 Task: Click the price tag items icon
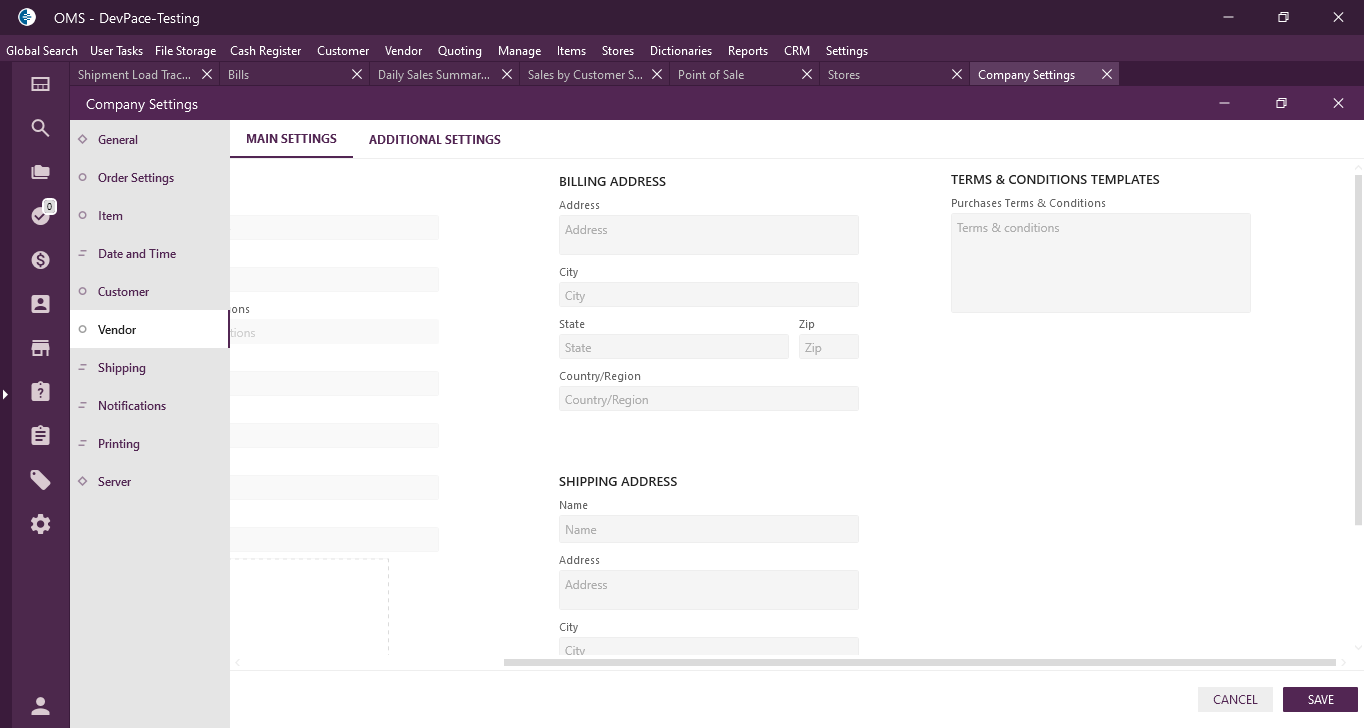point(40,480)
